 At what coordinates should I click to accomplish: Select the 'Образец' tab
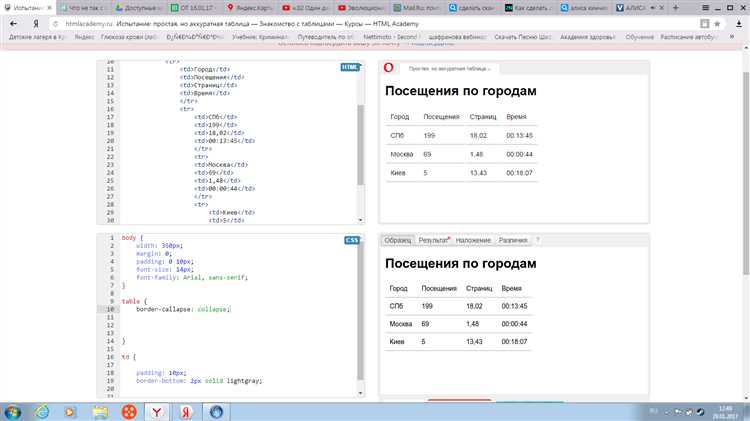coord(397,240)
